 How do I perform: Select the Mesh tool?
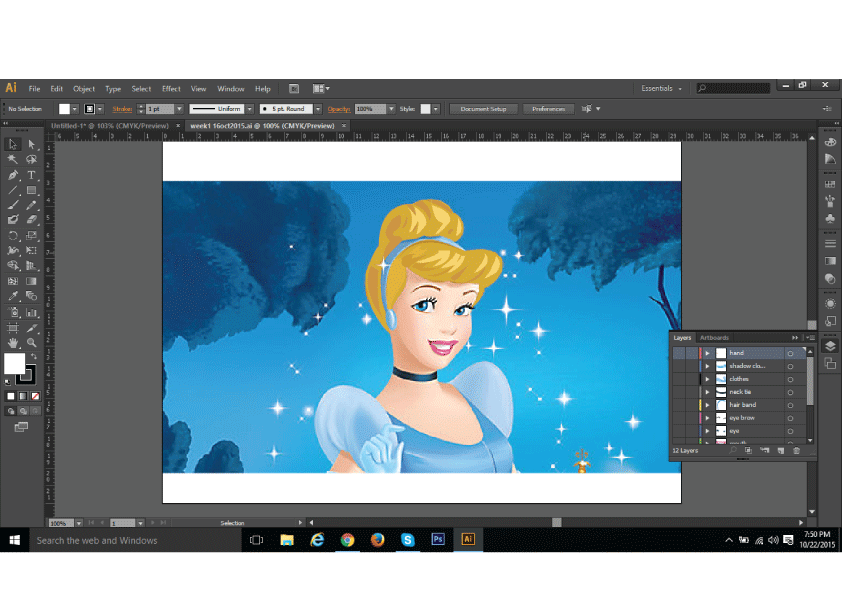(13, 281)
